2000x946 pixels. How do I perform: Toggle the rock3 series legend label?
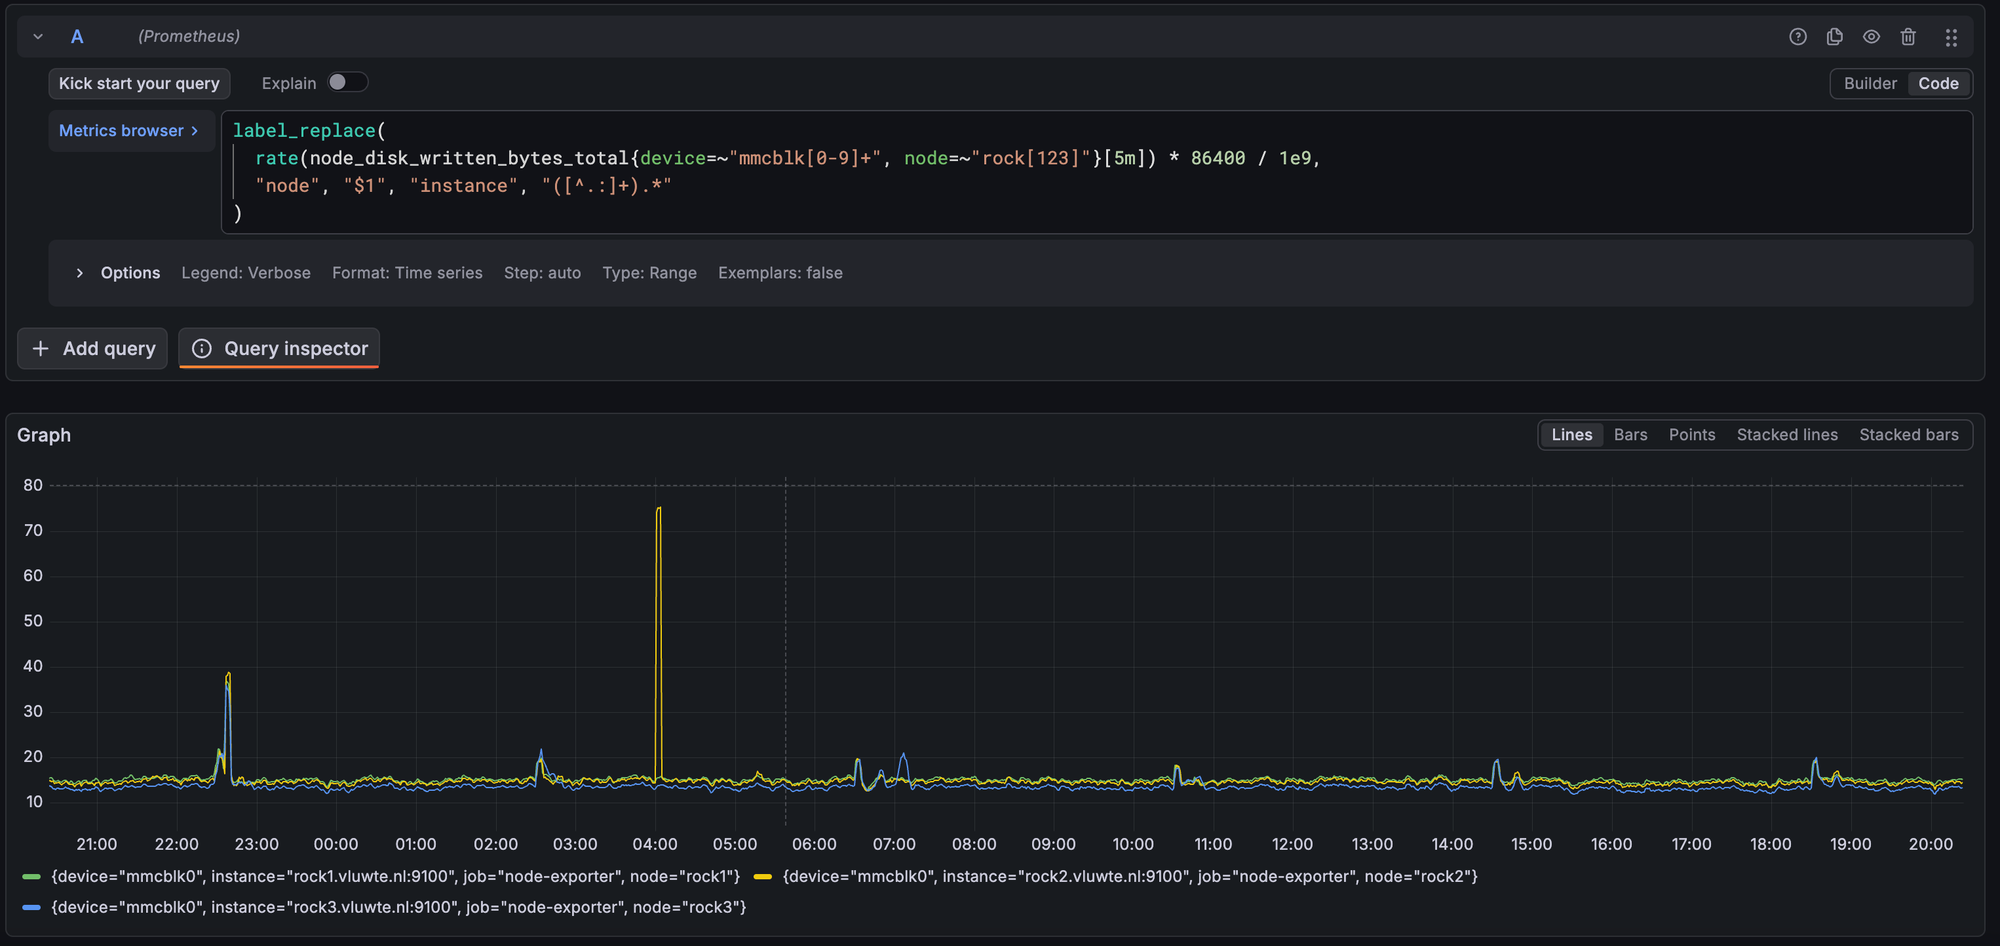point(399,908)
